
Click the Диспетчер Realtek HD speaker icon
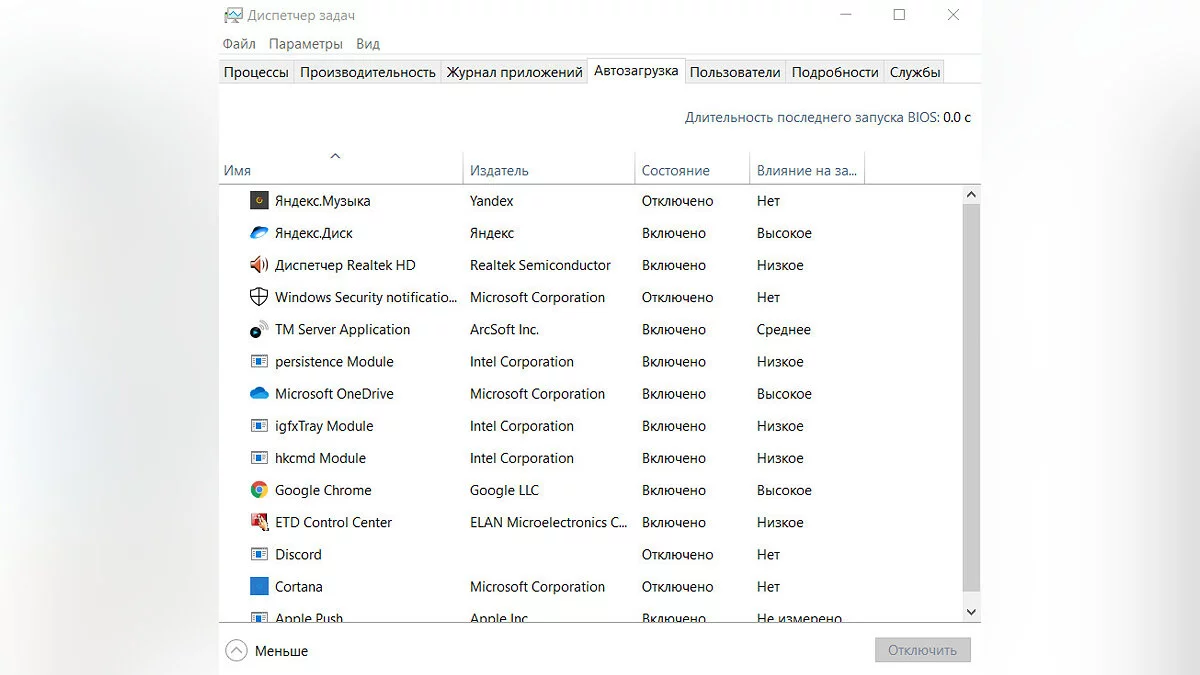pos(259,265)
